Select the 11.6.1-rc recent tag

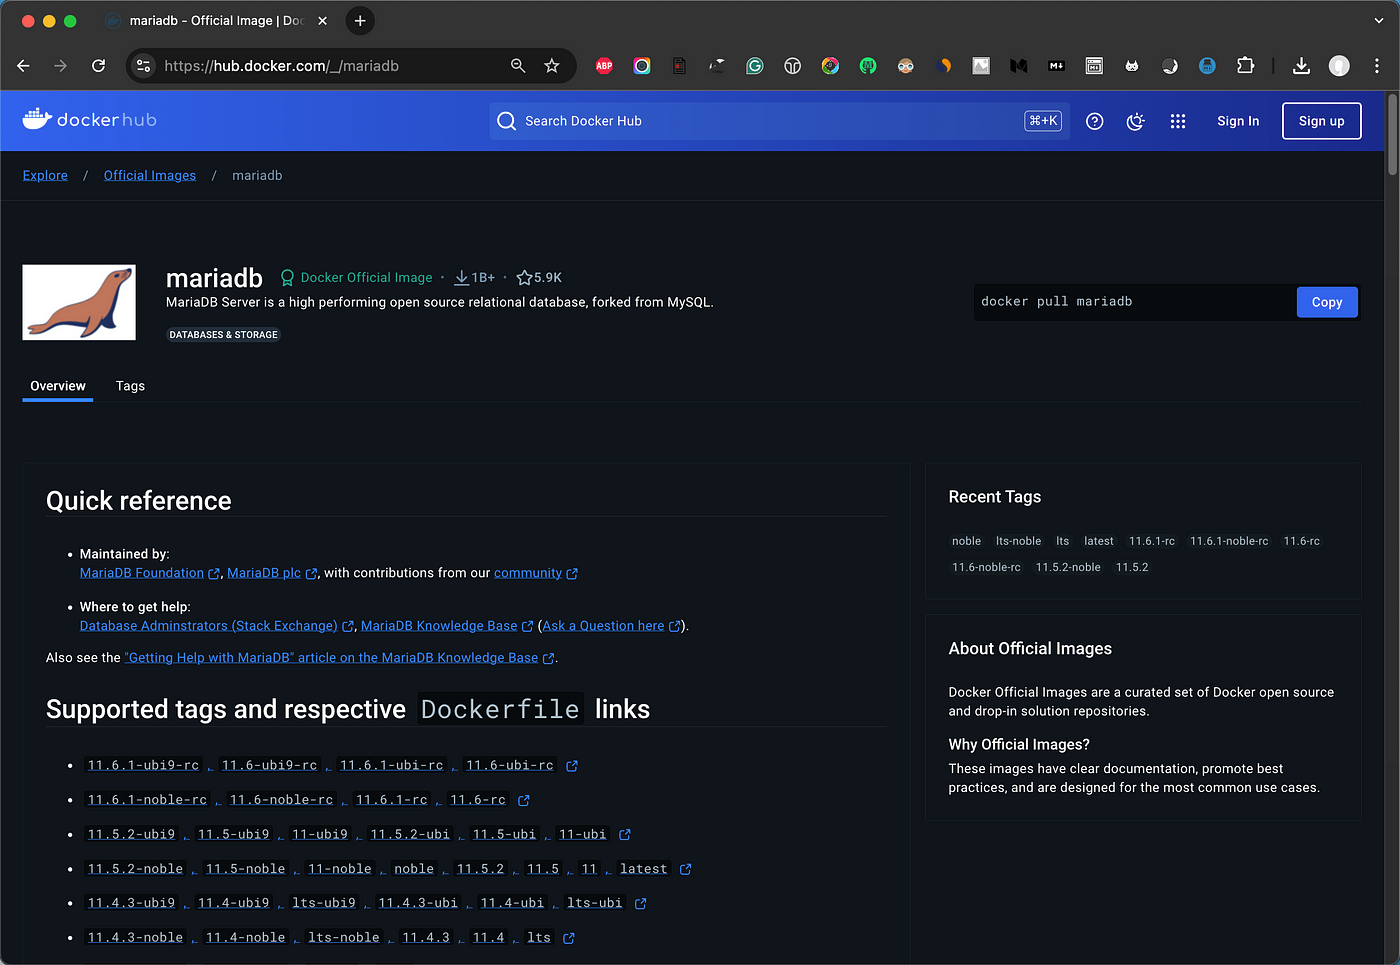pyautogui.click(x=1152, y=541)
